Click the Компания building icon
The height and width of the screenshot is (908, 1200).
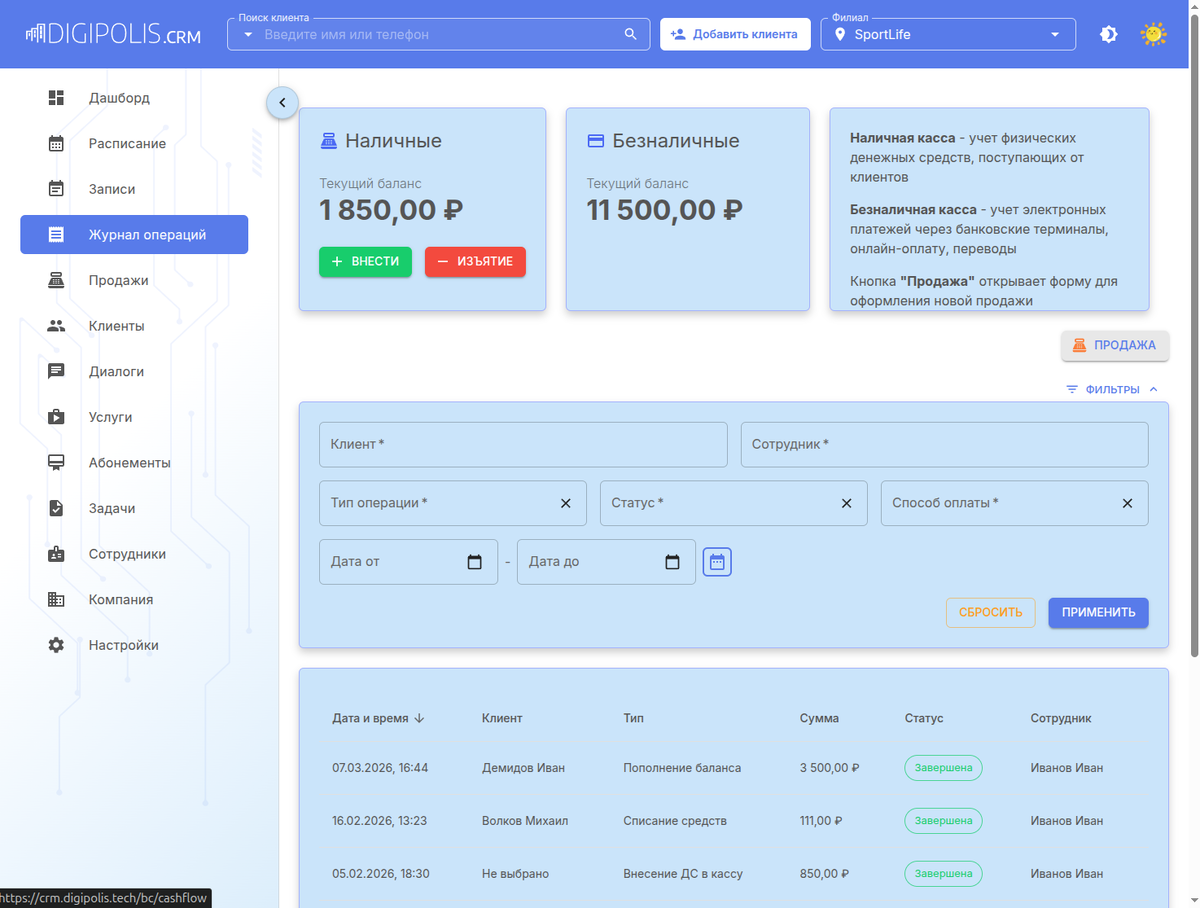click(56, 600)
